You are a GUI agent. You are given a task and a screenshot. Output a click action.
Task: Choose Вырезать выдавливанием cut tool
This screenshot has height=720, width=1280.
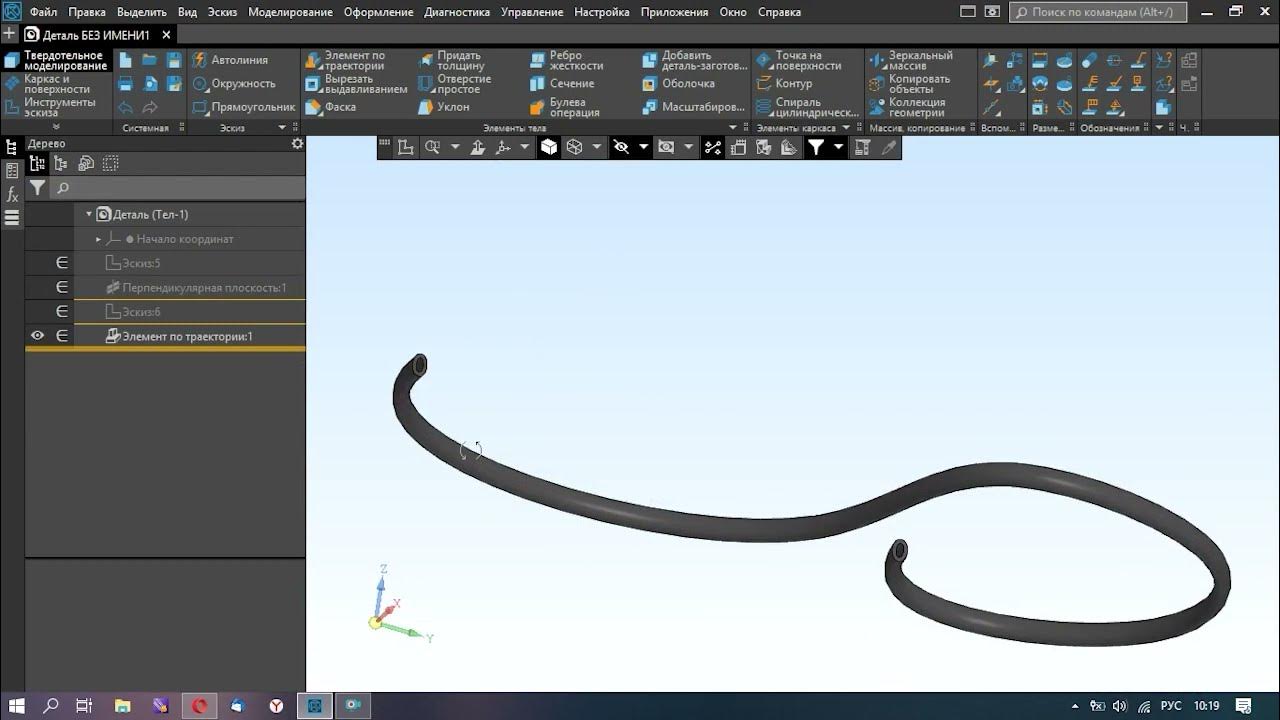[356, 83]
